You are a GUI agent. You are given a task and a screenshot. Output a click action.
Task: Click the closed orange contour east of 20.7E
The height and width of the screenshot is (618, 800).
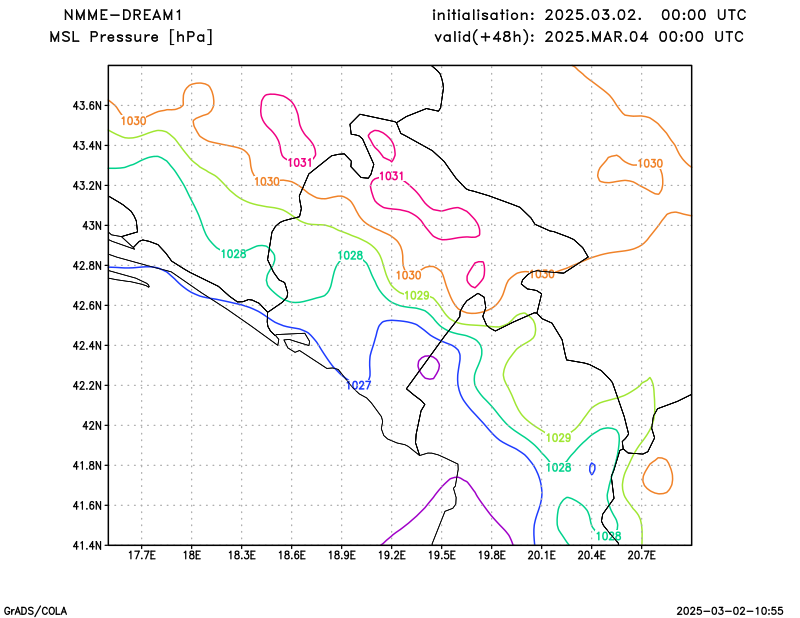coord(658,476)
